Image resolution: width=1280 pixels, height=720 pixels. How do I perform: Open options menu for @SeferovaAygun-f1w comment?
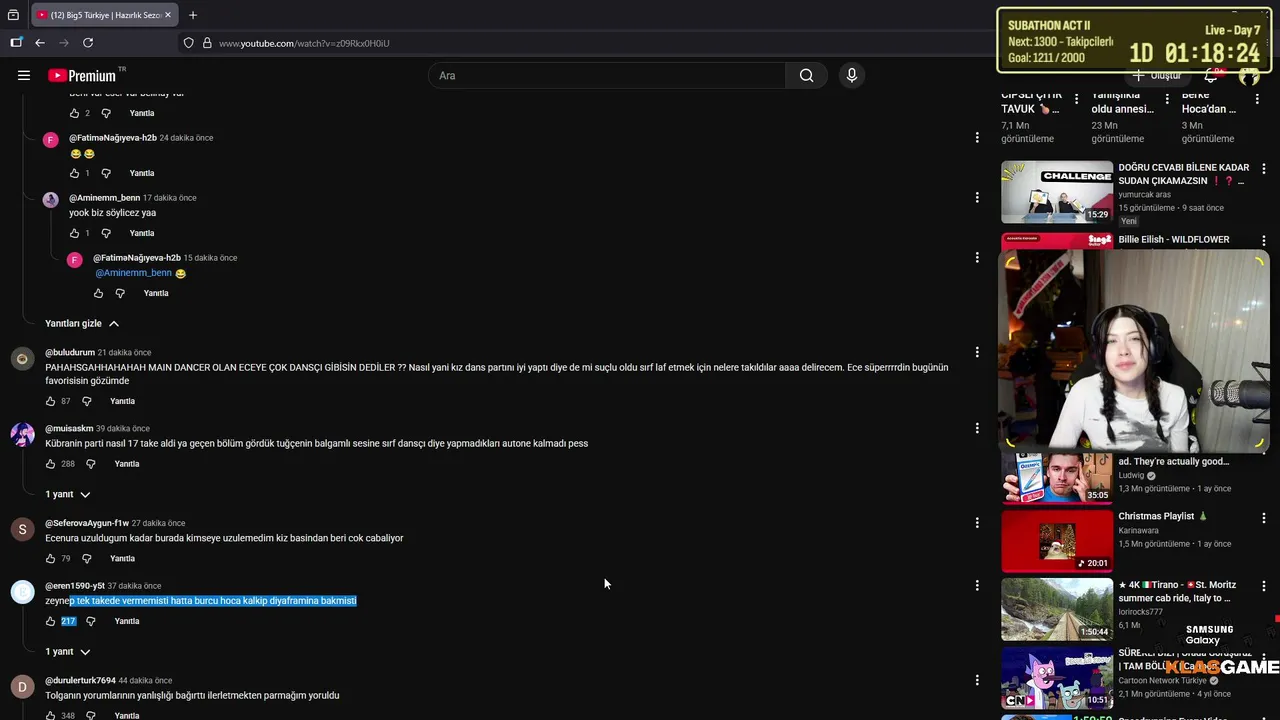coord(977,522)
